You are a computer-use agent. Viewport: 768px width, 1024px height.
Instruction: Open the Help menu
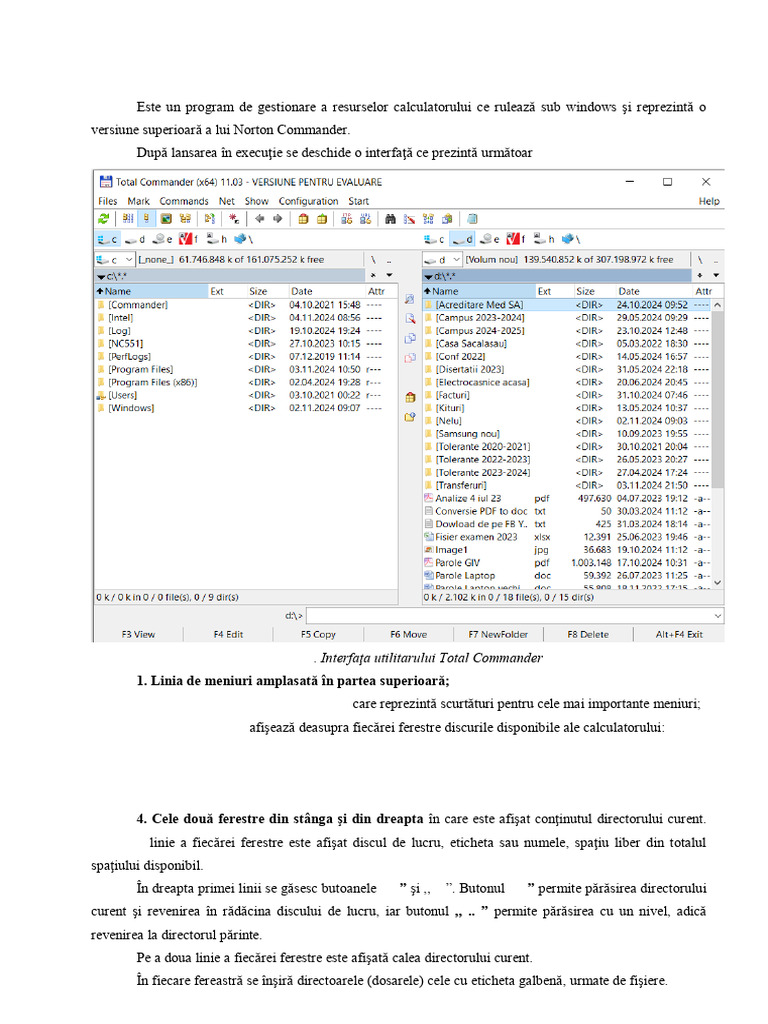tap(709, 201)
